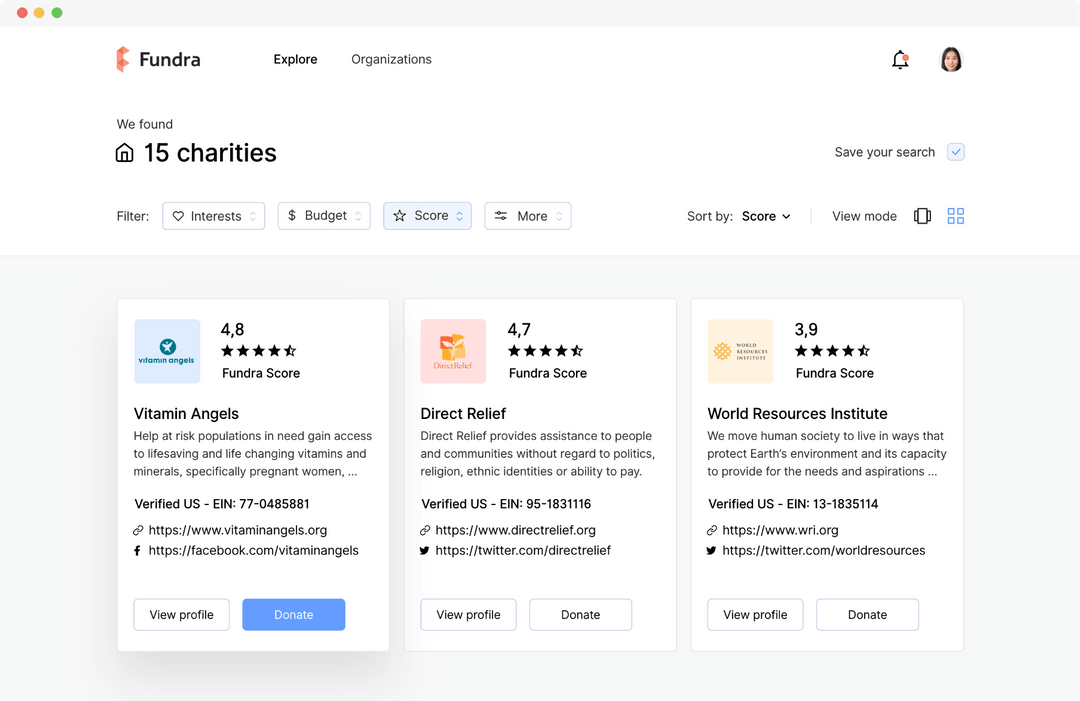Click Twitter icon for Direct Relief
Screen dimensions: 1080x701
(x=424, y=551)
